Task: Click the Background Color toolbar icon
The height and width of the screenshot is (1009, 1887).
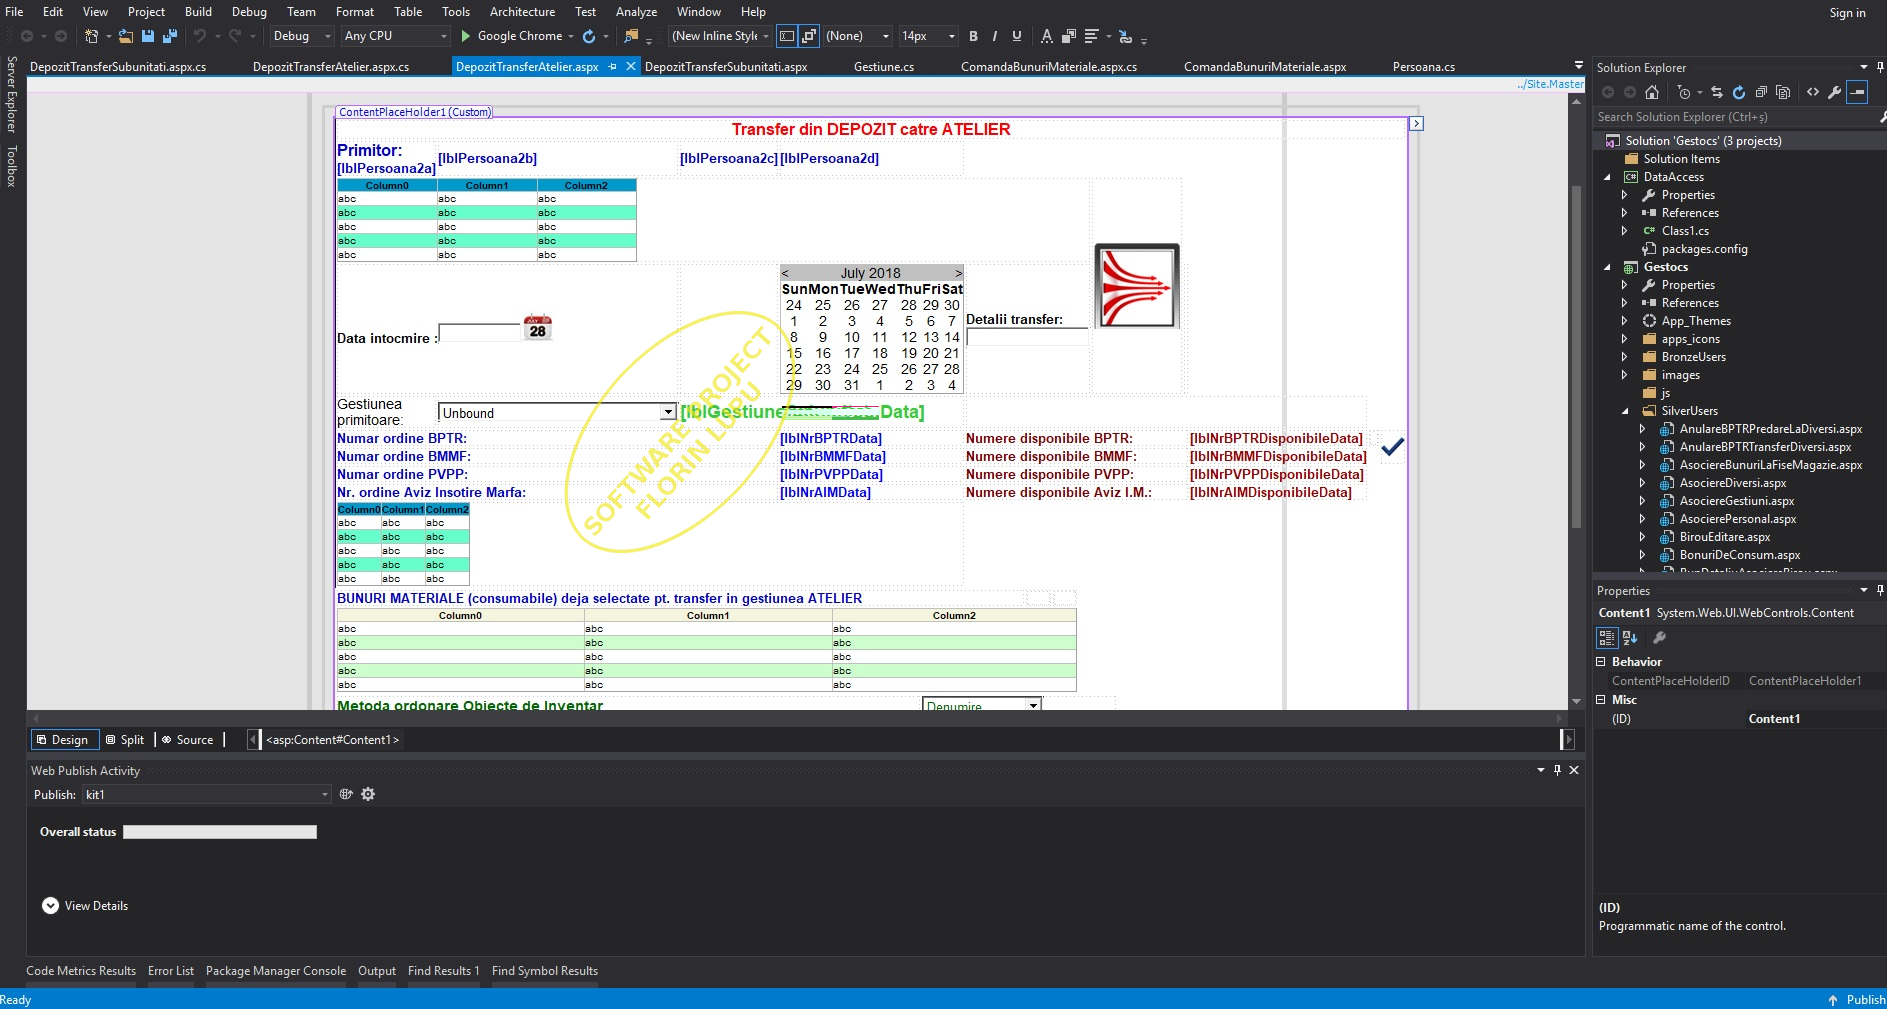Action: click(1068, 36)
